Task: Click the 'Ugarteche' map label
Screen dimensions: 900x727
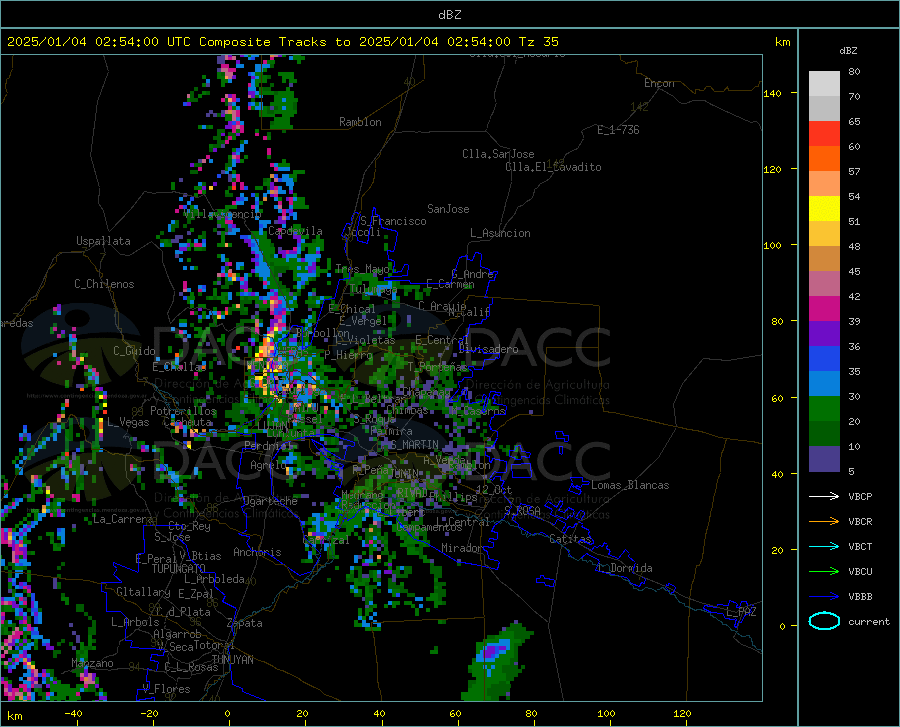Action: (x=270, y=501)
